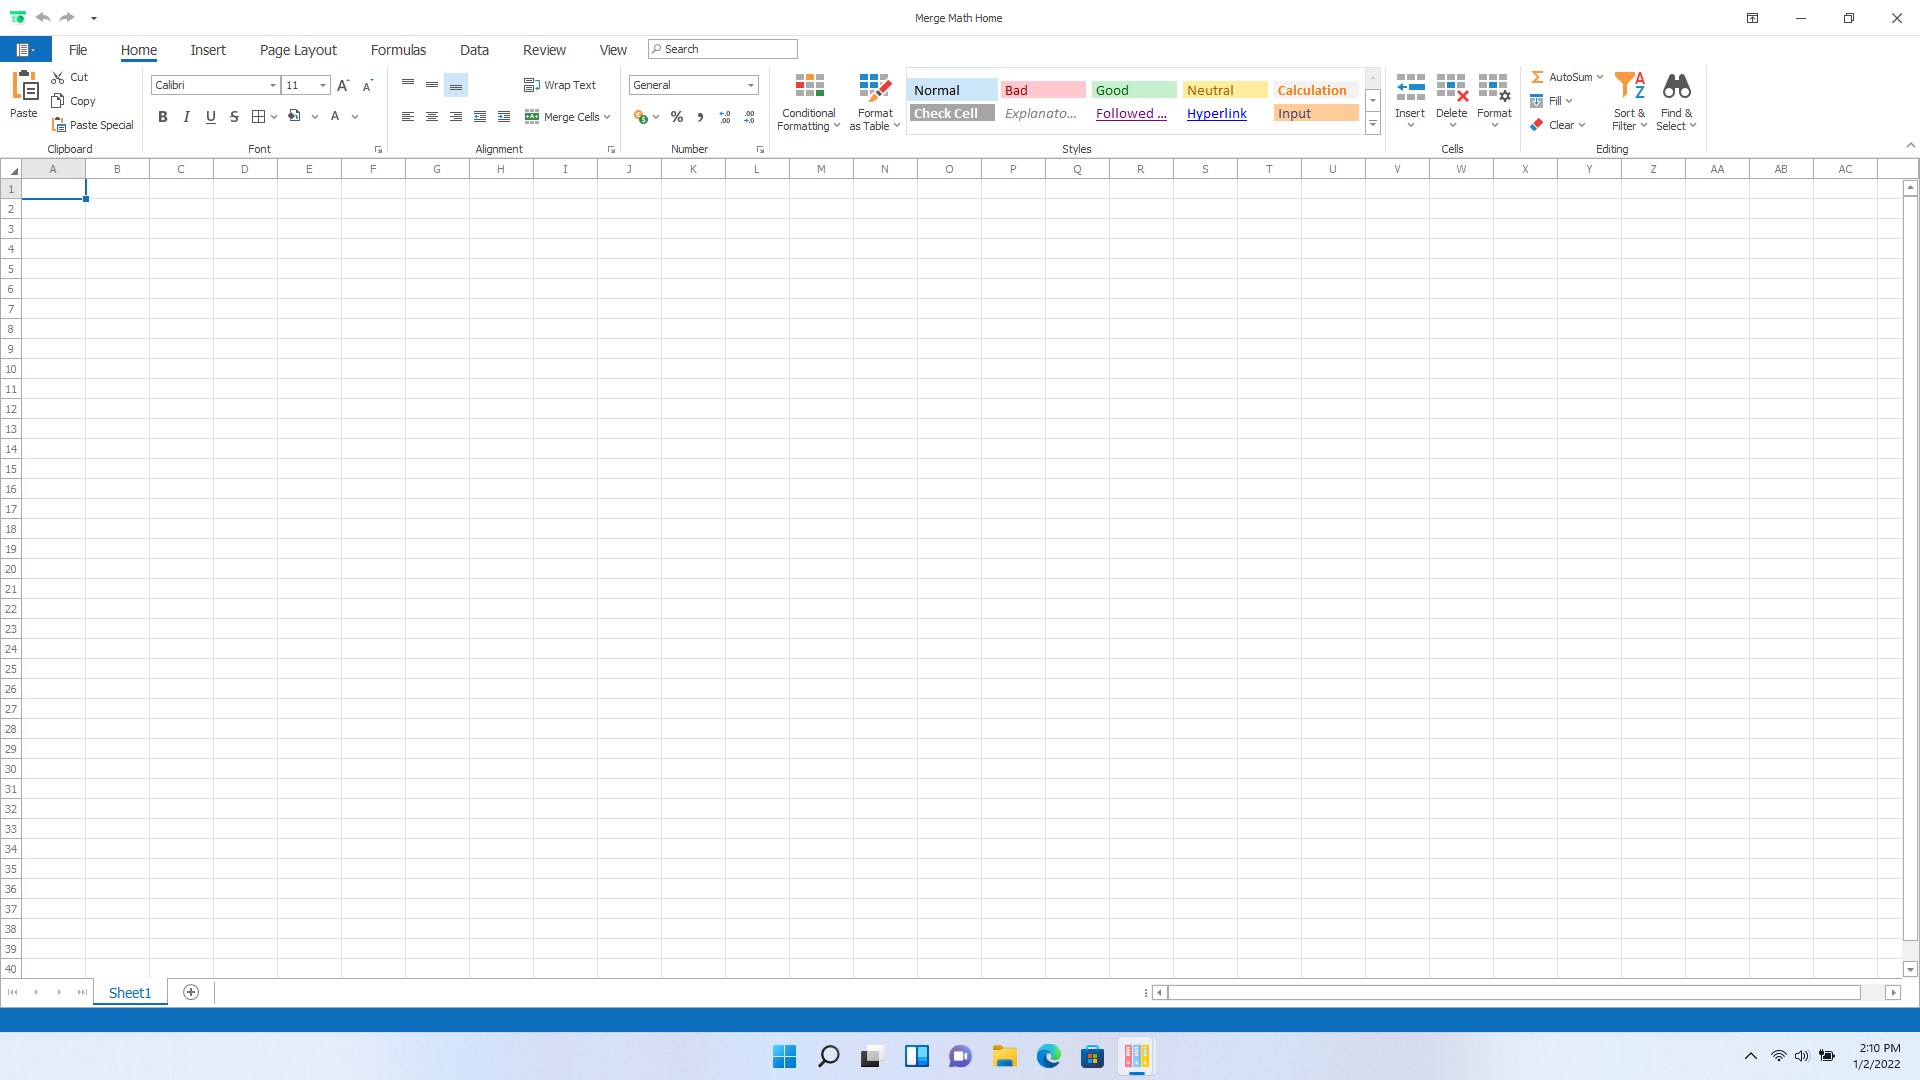Viewport: 1920px width, 1080px height.
Task: Expand the AutoSum dropdown arrow
Action: coord(1600,77)
